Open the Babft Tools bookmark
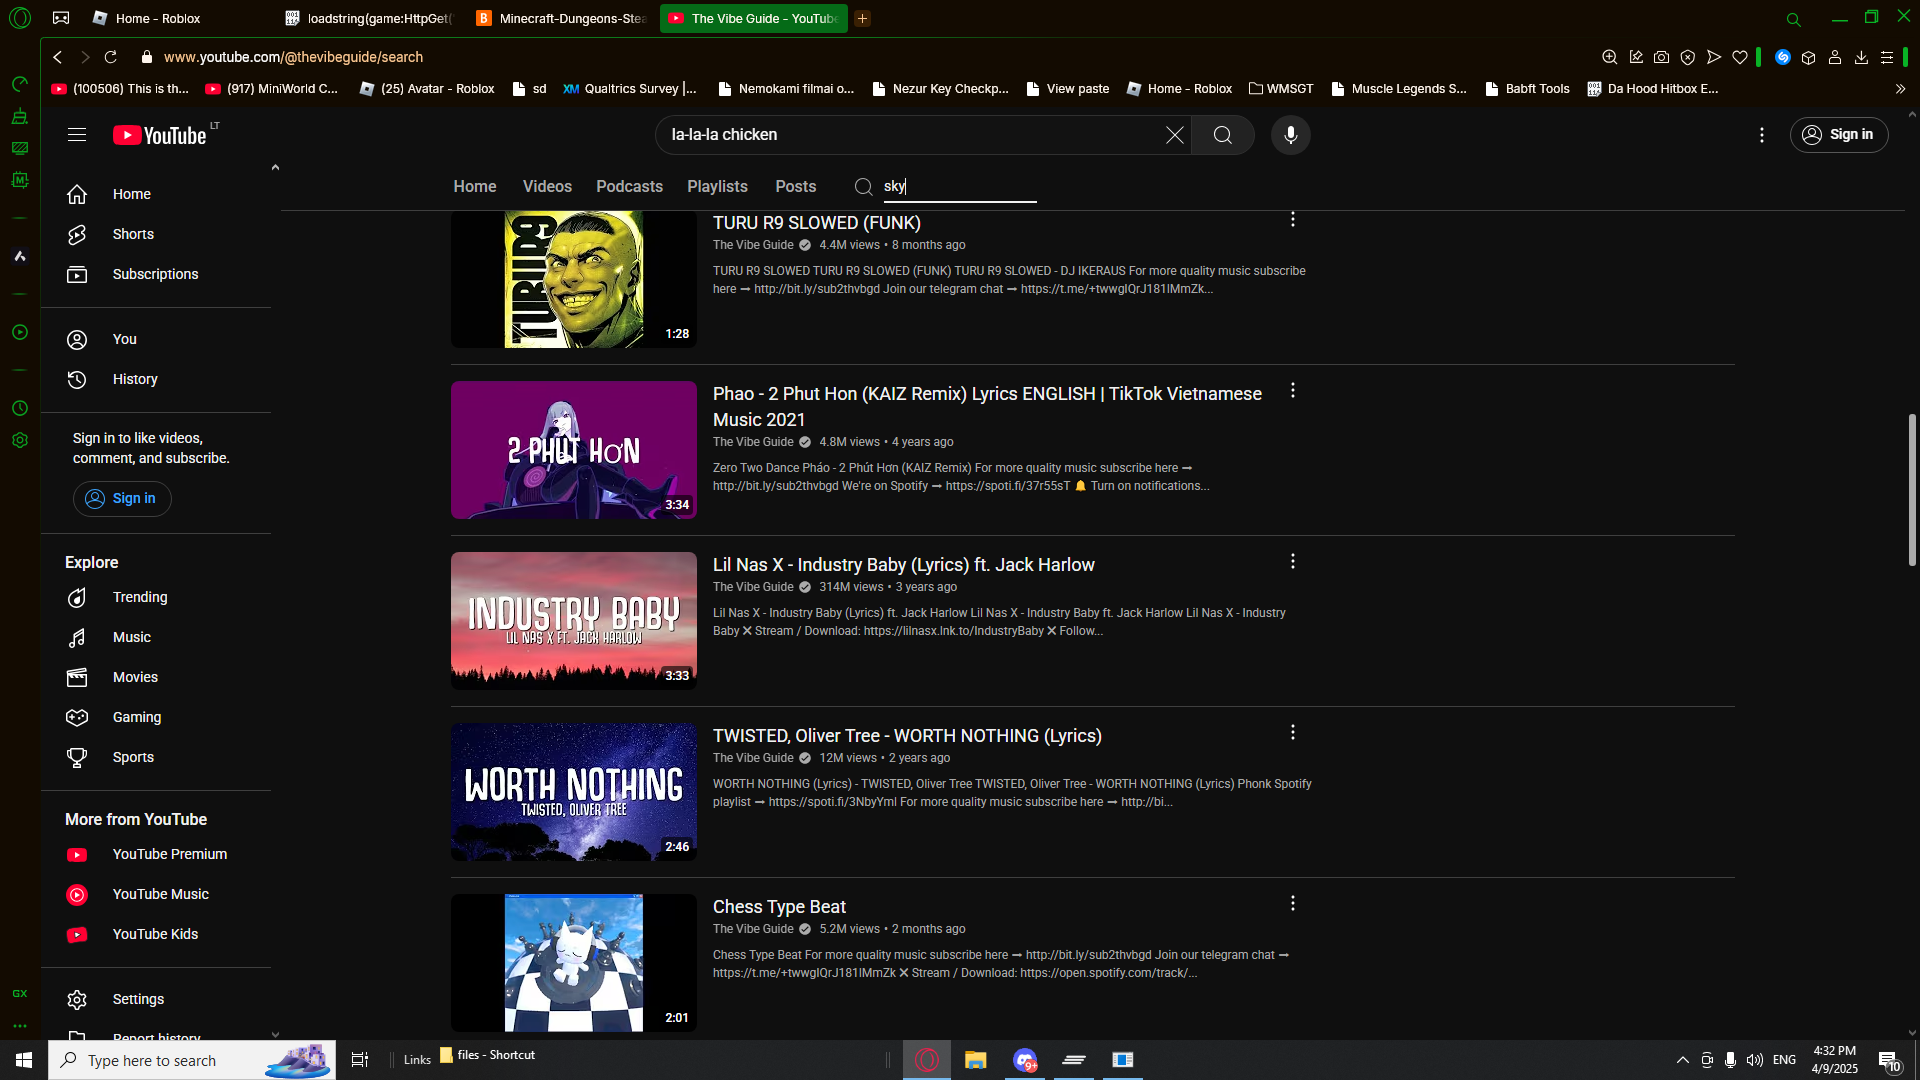This screenshot has width=1920, height=1080. click(x=1527, y=89)
